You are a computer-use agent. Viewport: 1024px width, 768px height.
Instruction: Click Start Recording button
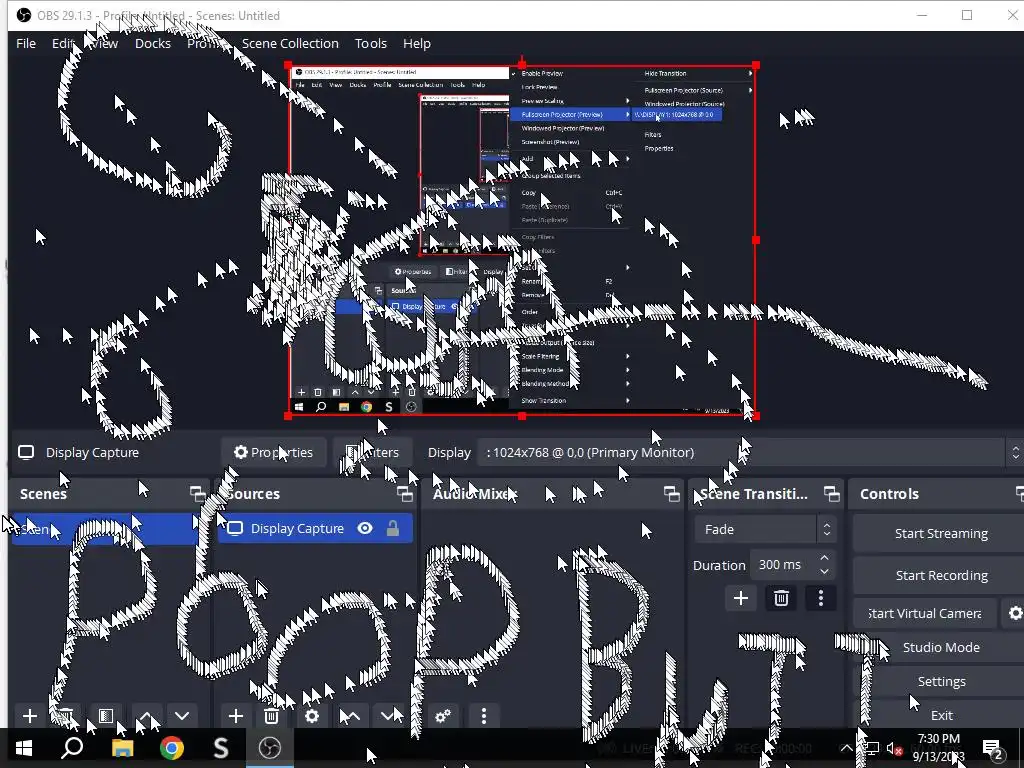click(x=940, y=575)
